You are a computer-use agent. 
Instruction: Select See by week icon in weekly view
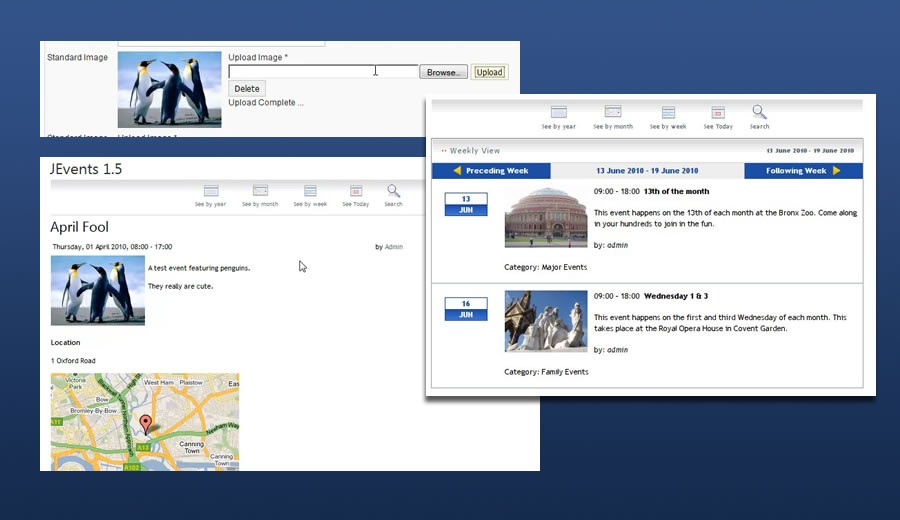pyautogui.click(x=668, y=113)
